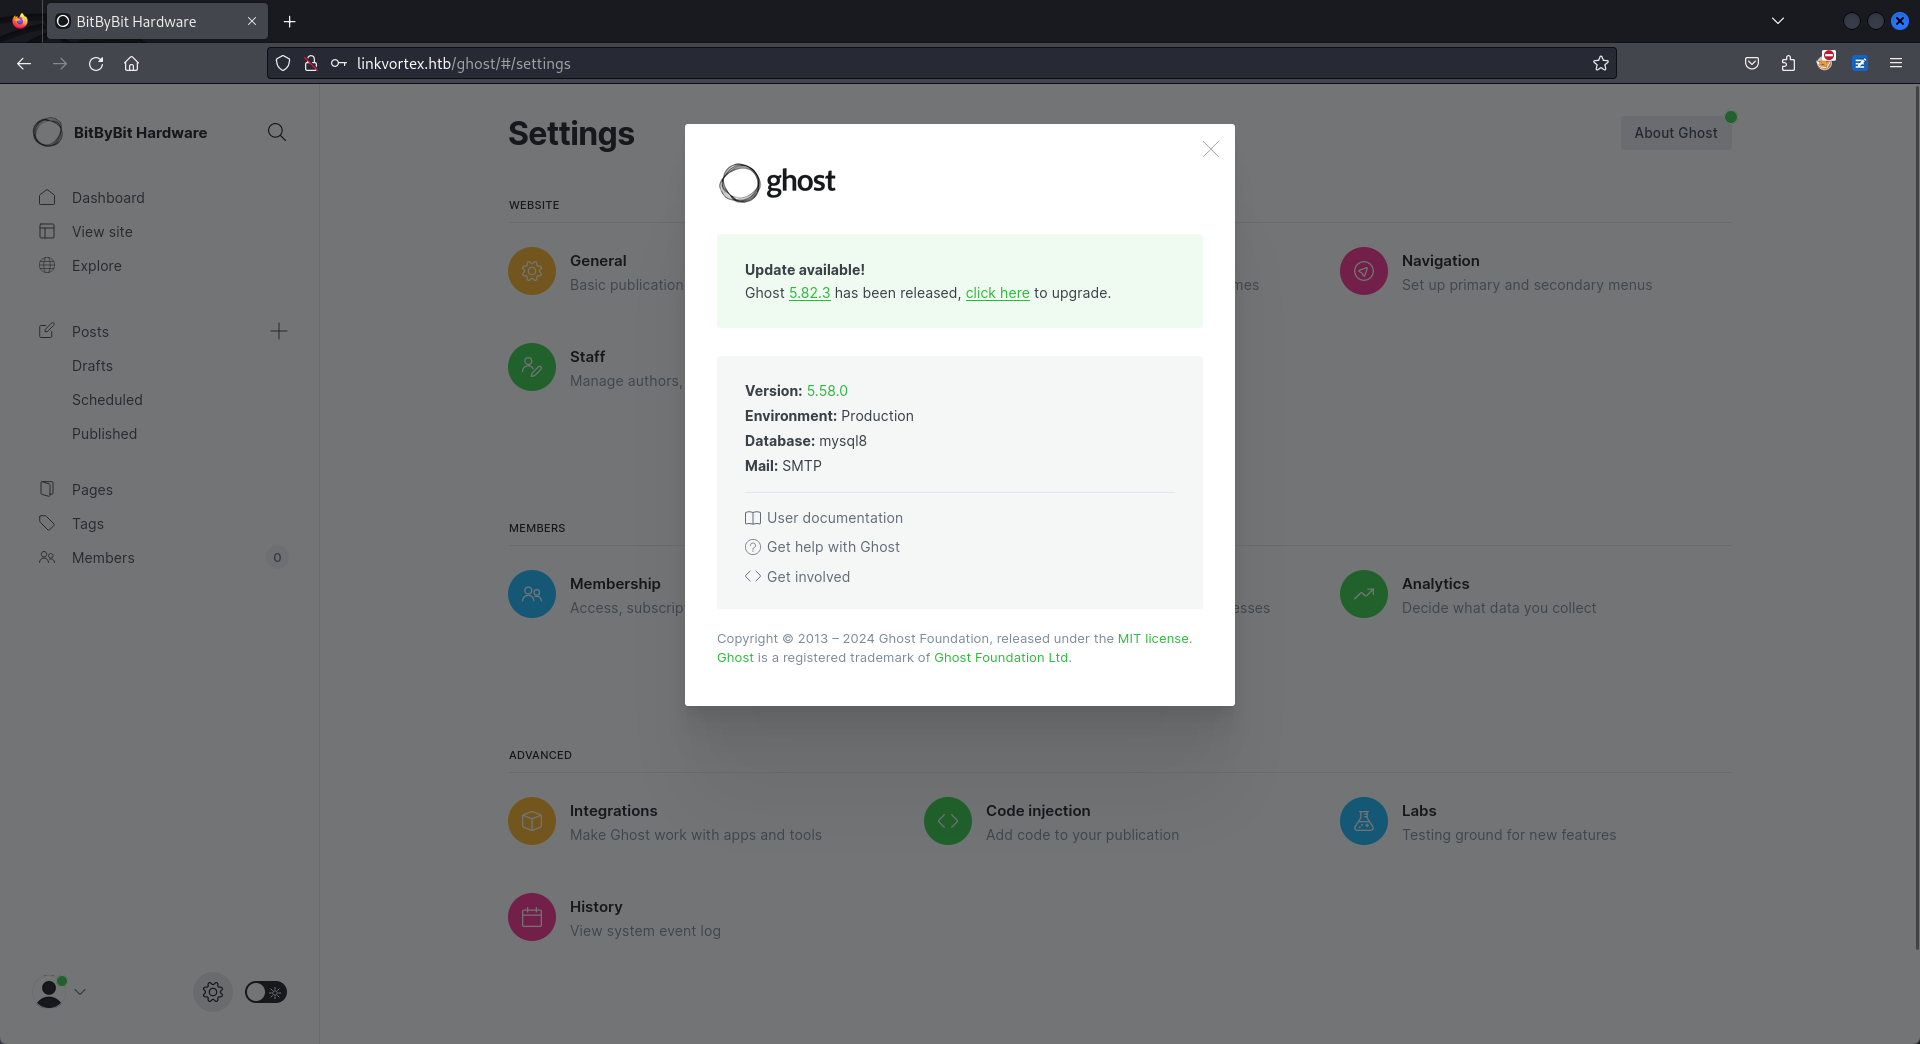Open Pocket save icon
This screenshot has height=1044, width=1920.
click(1752, 63)
